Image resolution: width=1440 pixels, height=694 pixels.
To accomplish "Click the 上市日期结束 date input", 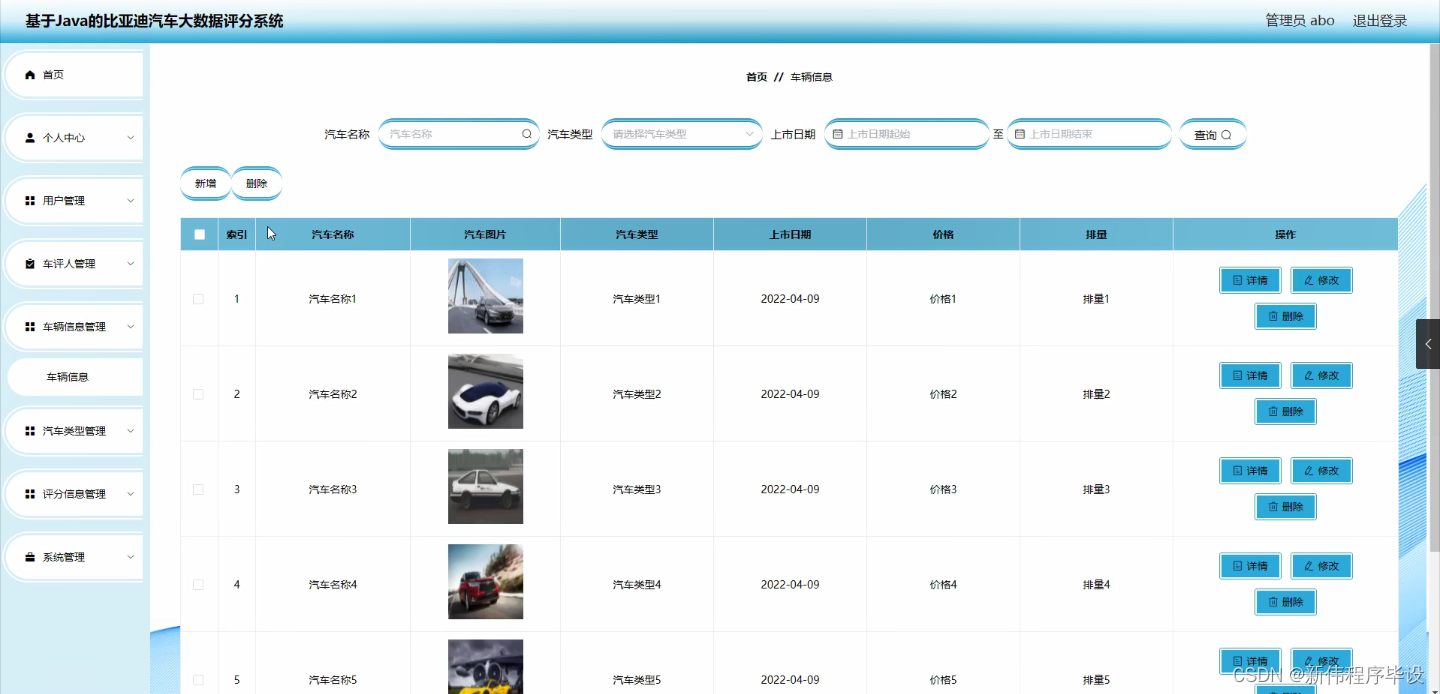I will [x=1089, y=134].
